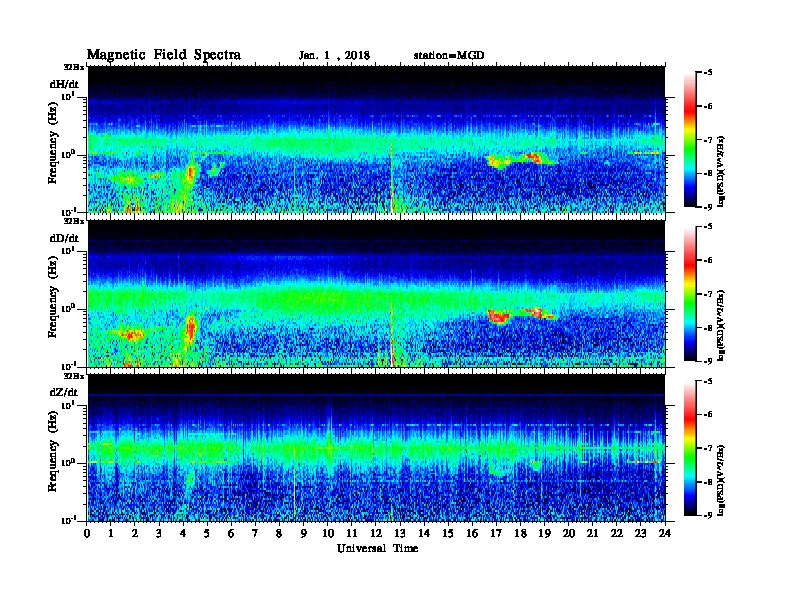Click the 13 tick on Universal Time axis
792x612 pixels.
point(400,534)
